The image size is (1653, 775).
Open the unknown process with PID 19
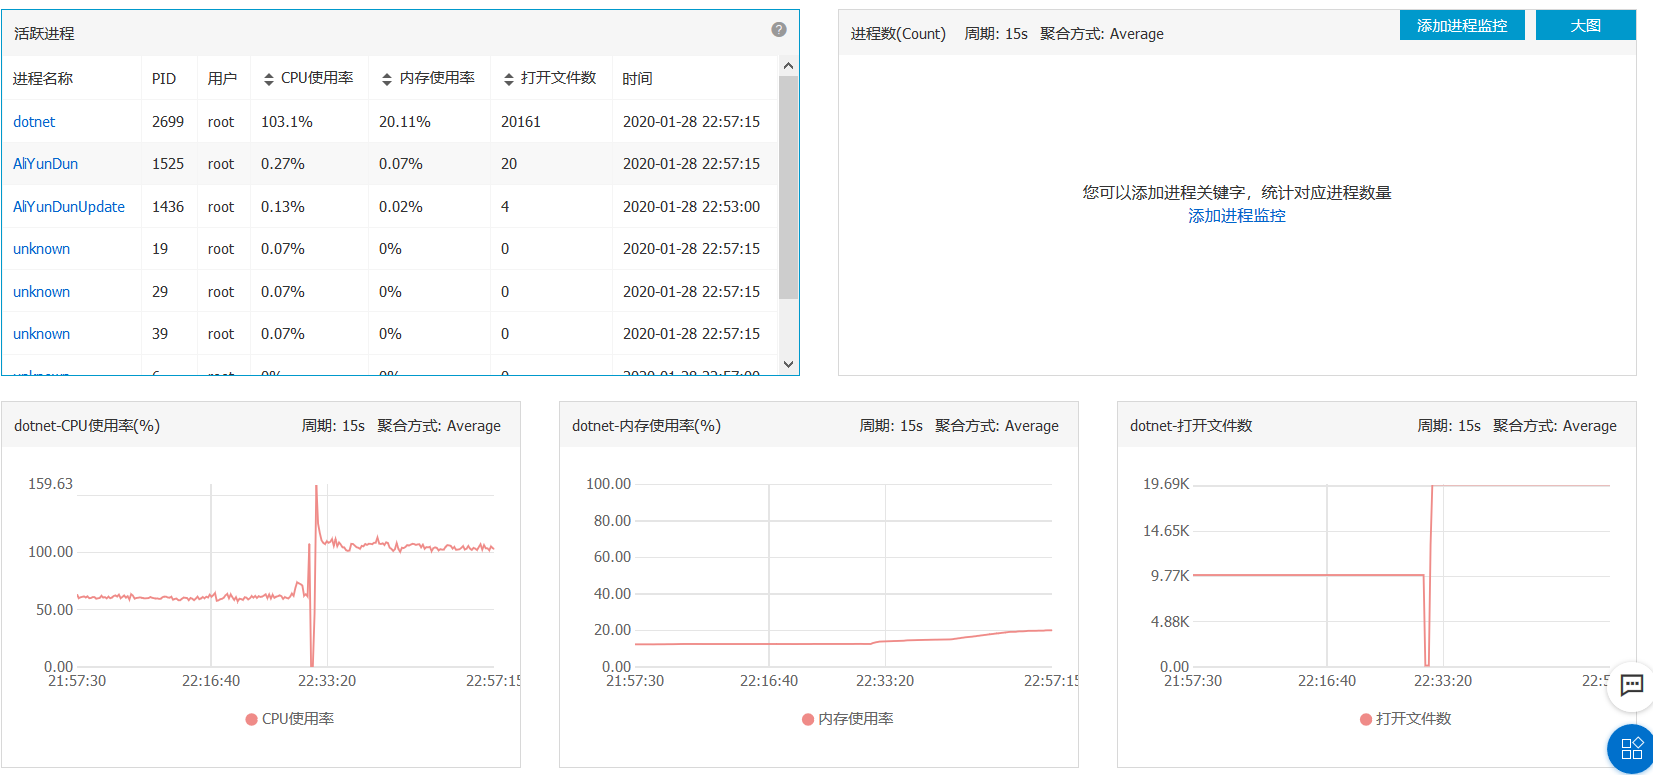(x=41, y=249)
